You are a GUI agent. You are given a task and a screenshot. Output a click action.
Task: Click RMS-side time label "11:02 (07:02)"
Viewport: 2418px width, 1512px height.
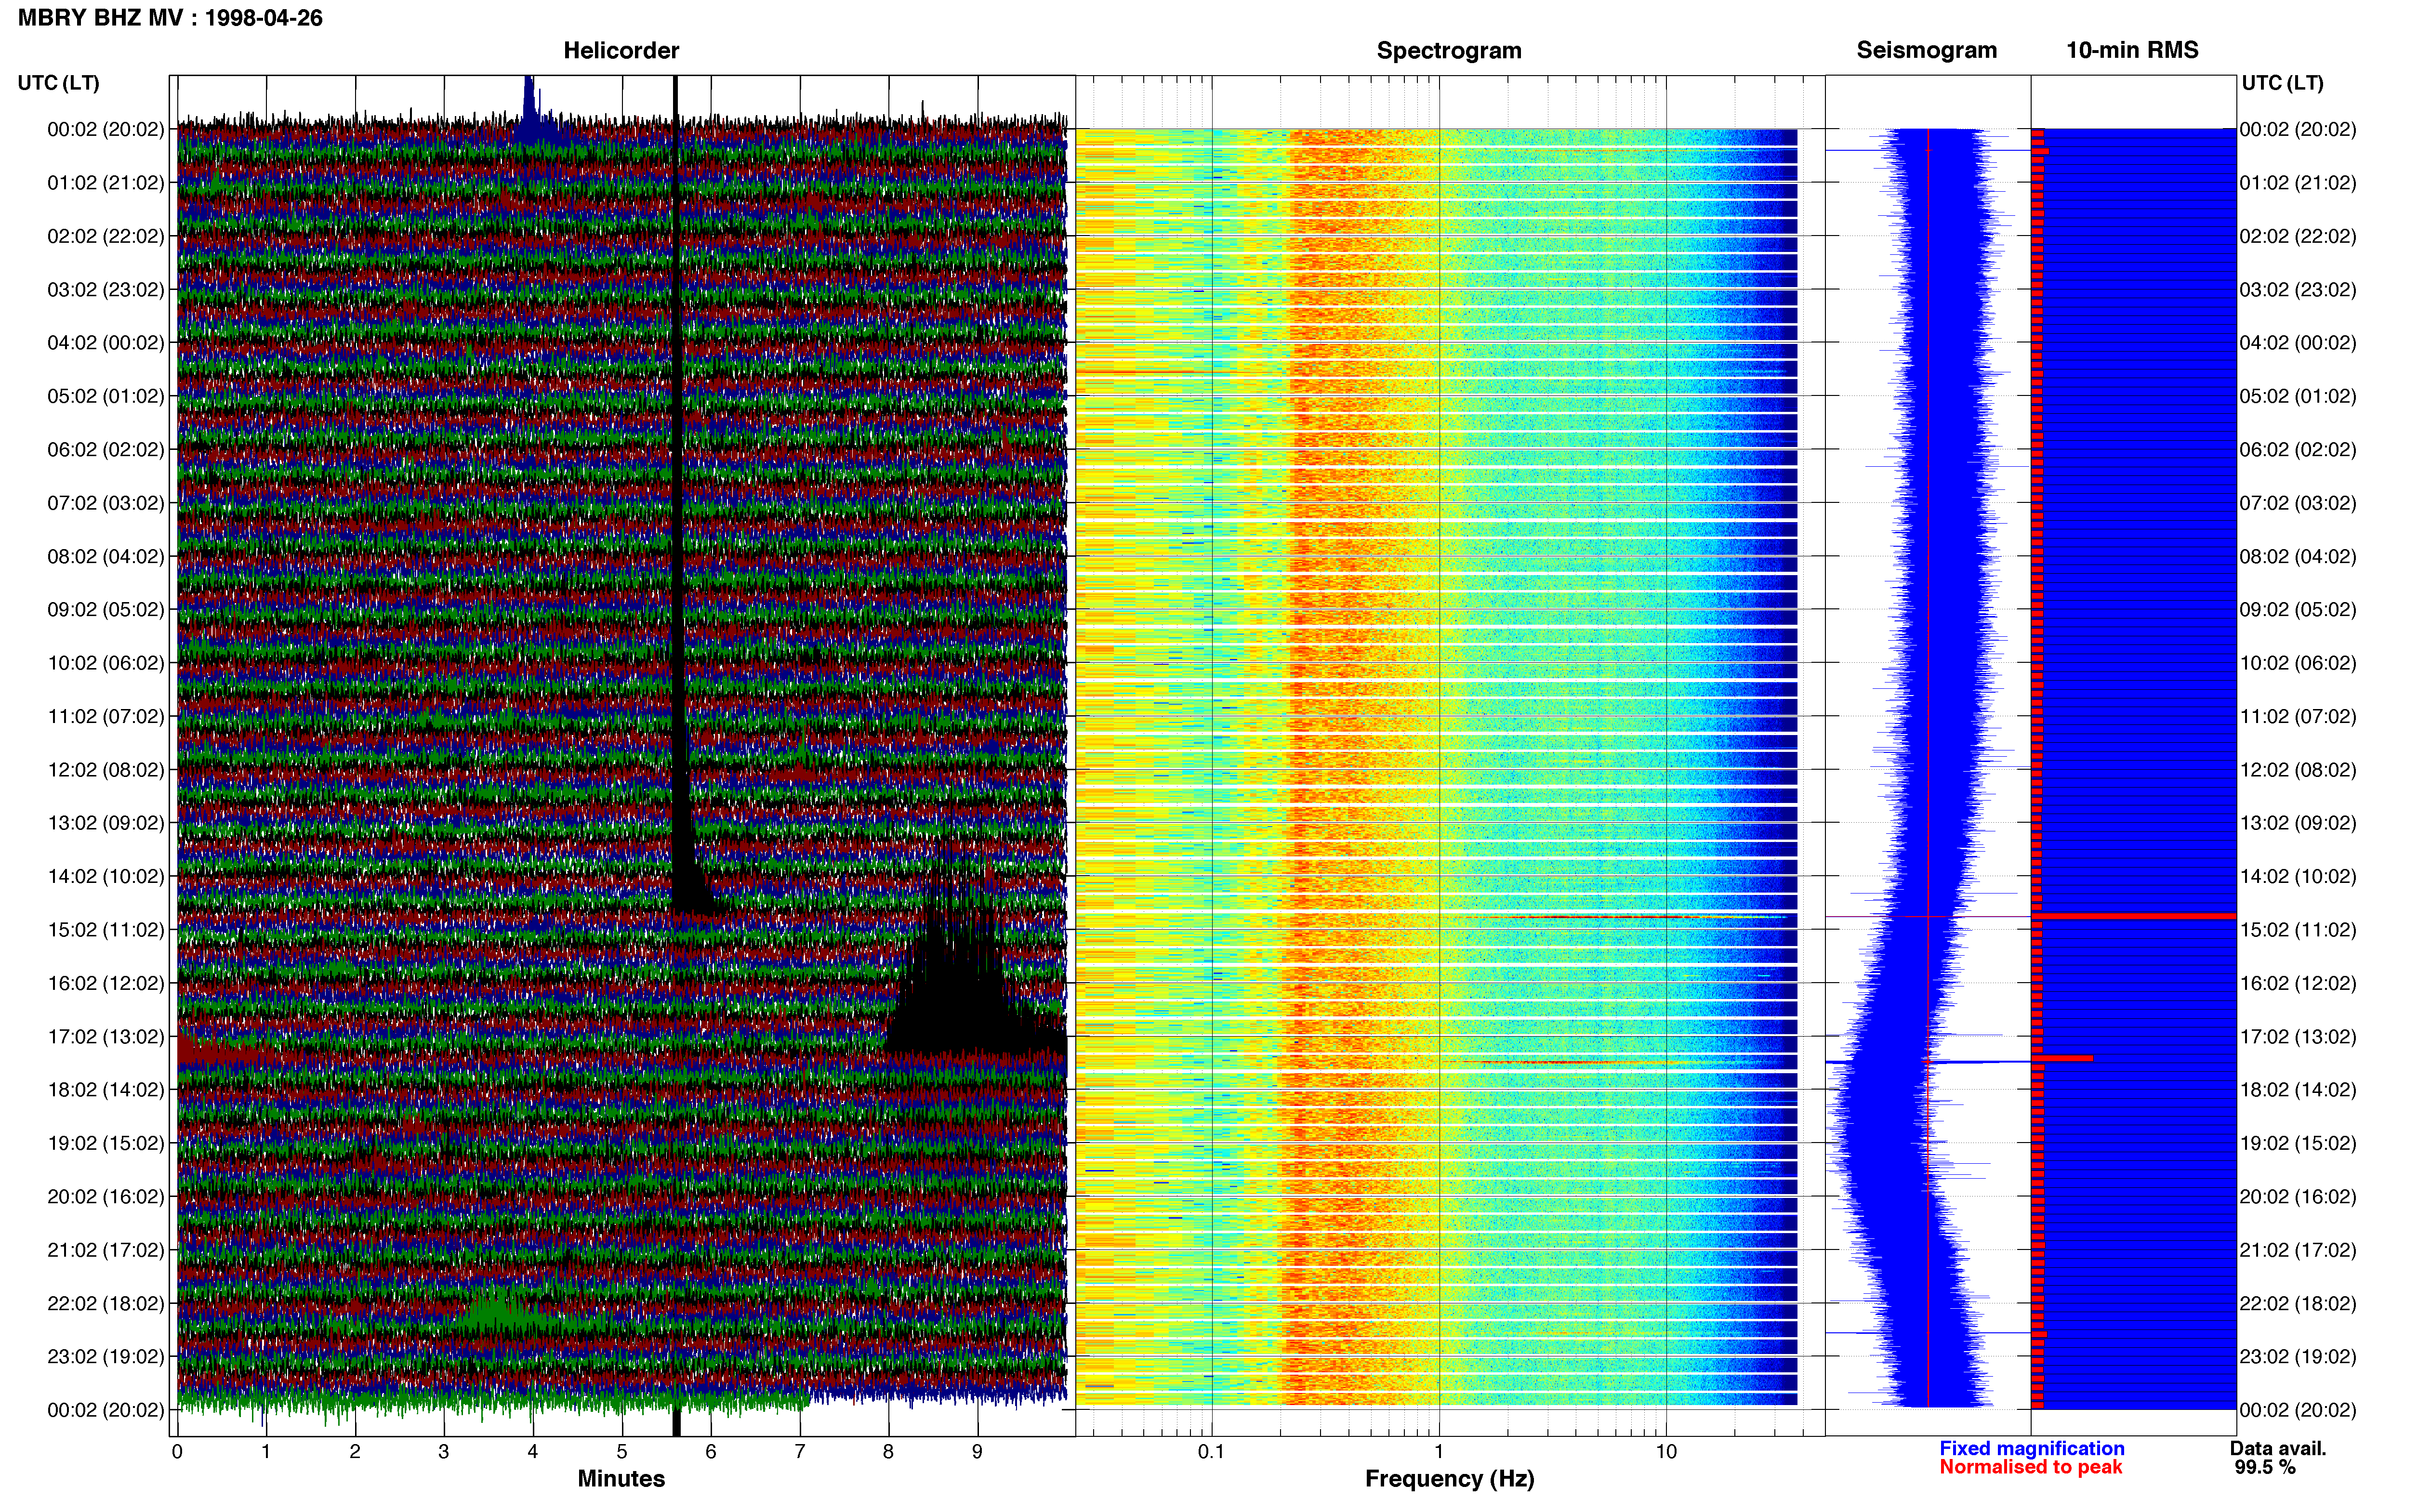[x=2298, y=717]
